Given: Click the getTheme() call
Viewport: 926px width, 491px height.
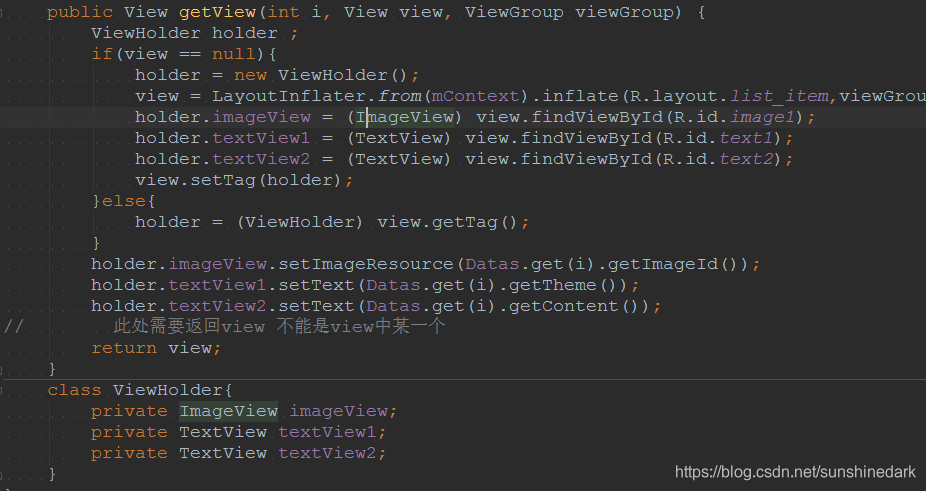Looking at the screenshot, I should click(562, 285).
